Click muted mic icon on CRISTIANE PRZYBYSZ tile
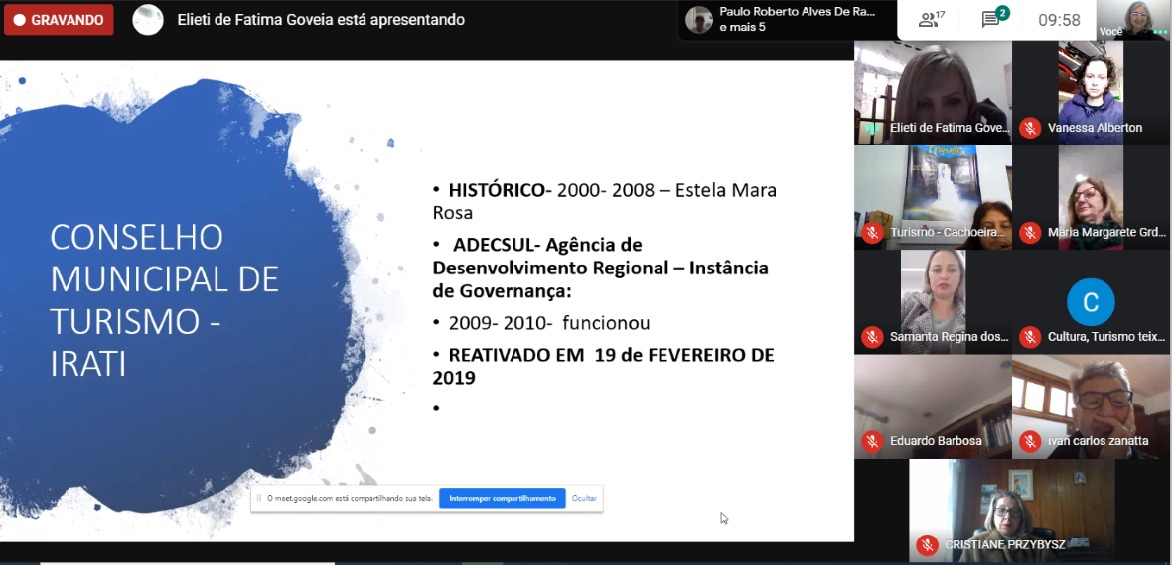 (x=928, y=544)
